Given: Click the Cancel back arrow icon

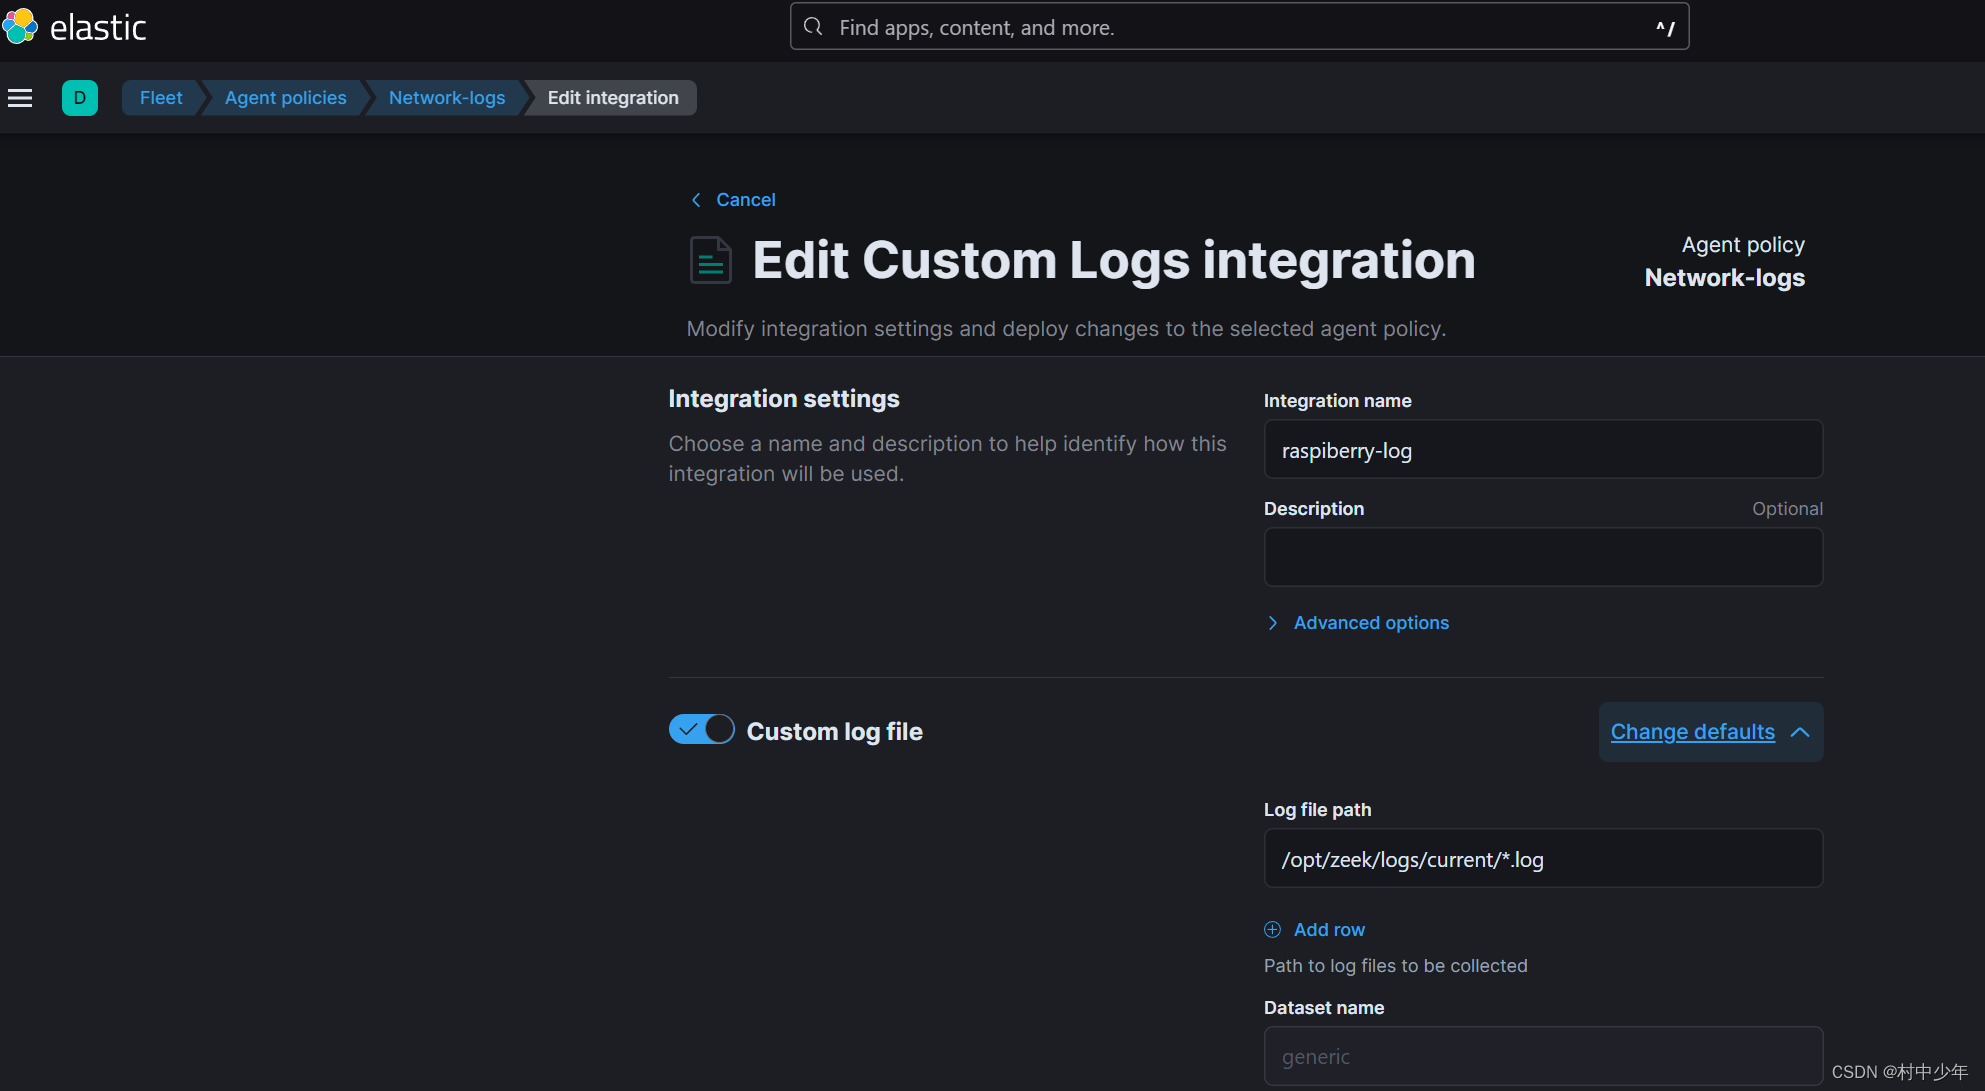Looking at the screenshot, I should [696, 200].
